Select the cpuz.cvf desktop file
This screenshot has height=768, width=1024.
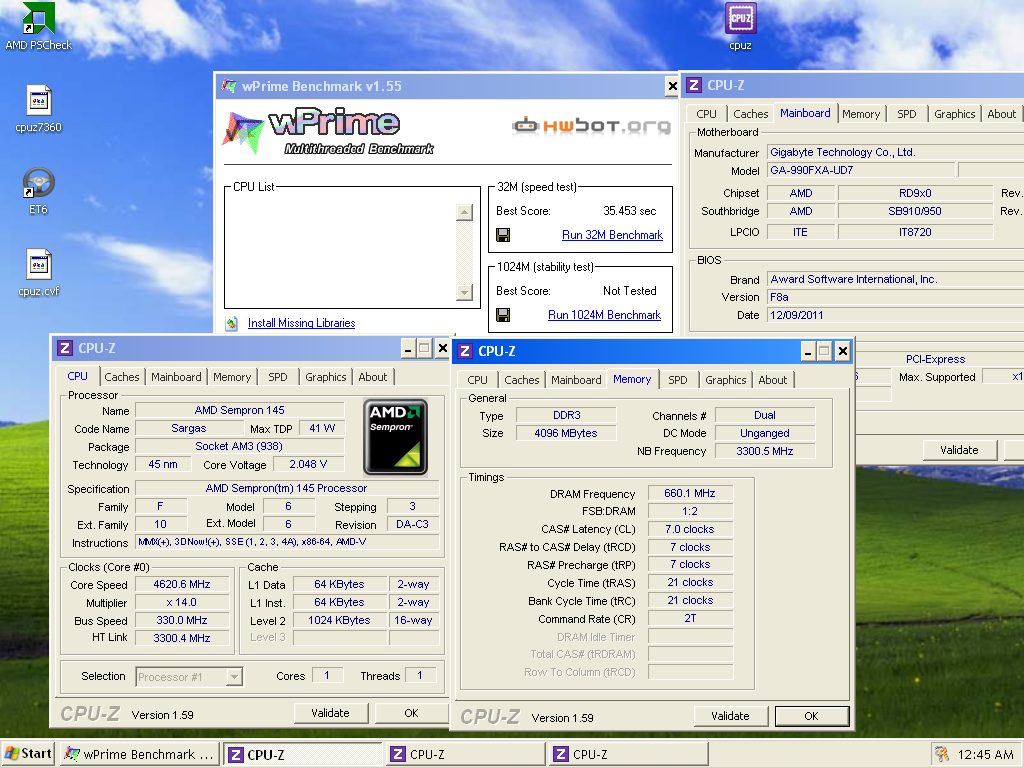[x=39, y=272]
